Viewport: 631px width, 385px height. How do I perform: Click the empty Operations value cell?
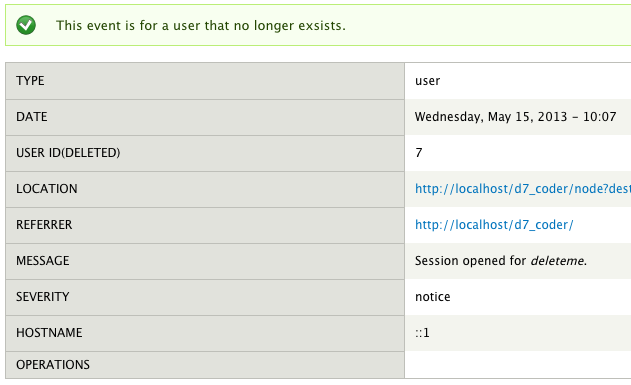click(x=518, y=365)
